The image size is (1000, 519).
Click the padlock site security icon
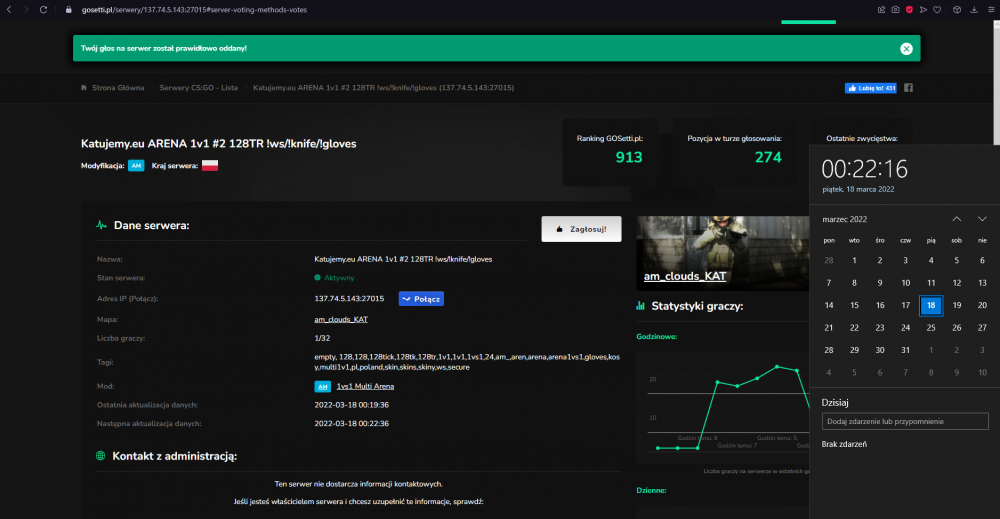coord(69,10)
